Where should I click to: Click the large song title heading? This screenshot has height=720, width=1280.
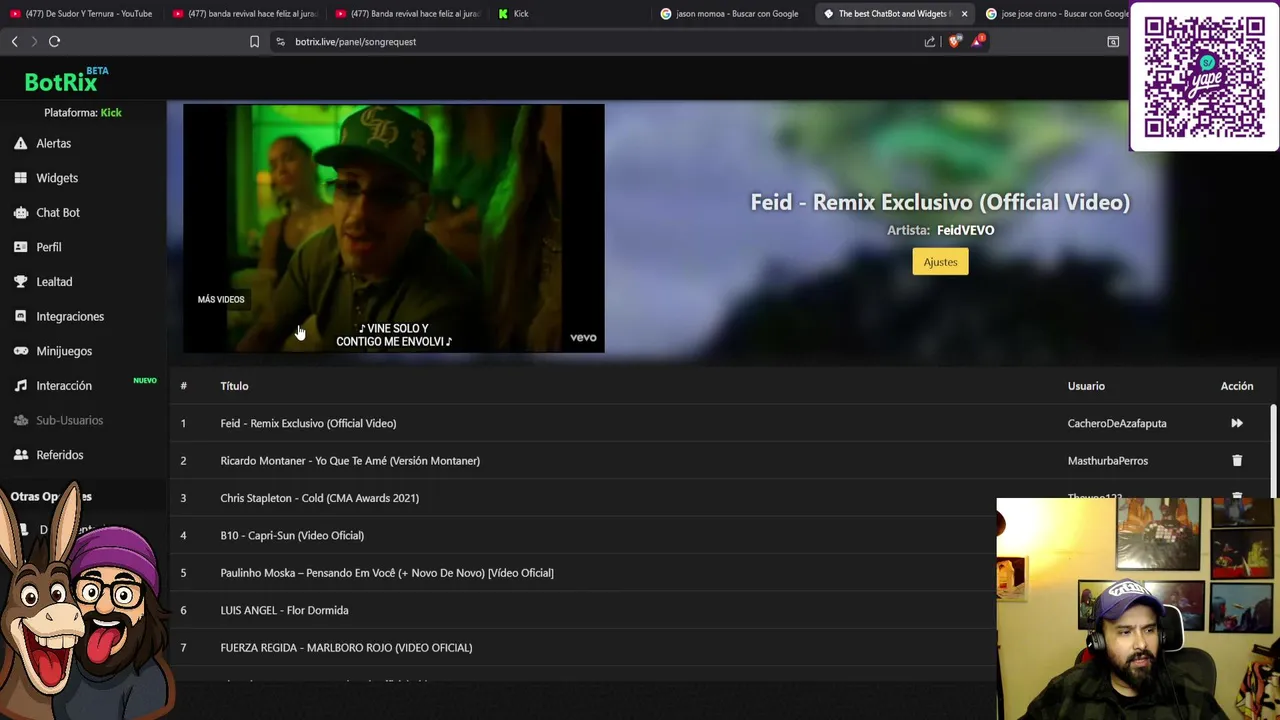940,202
